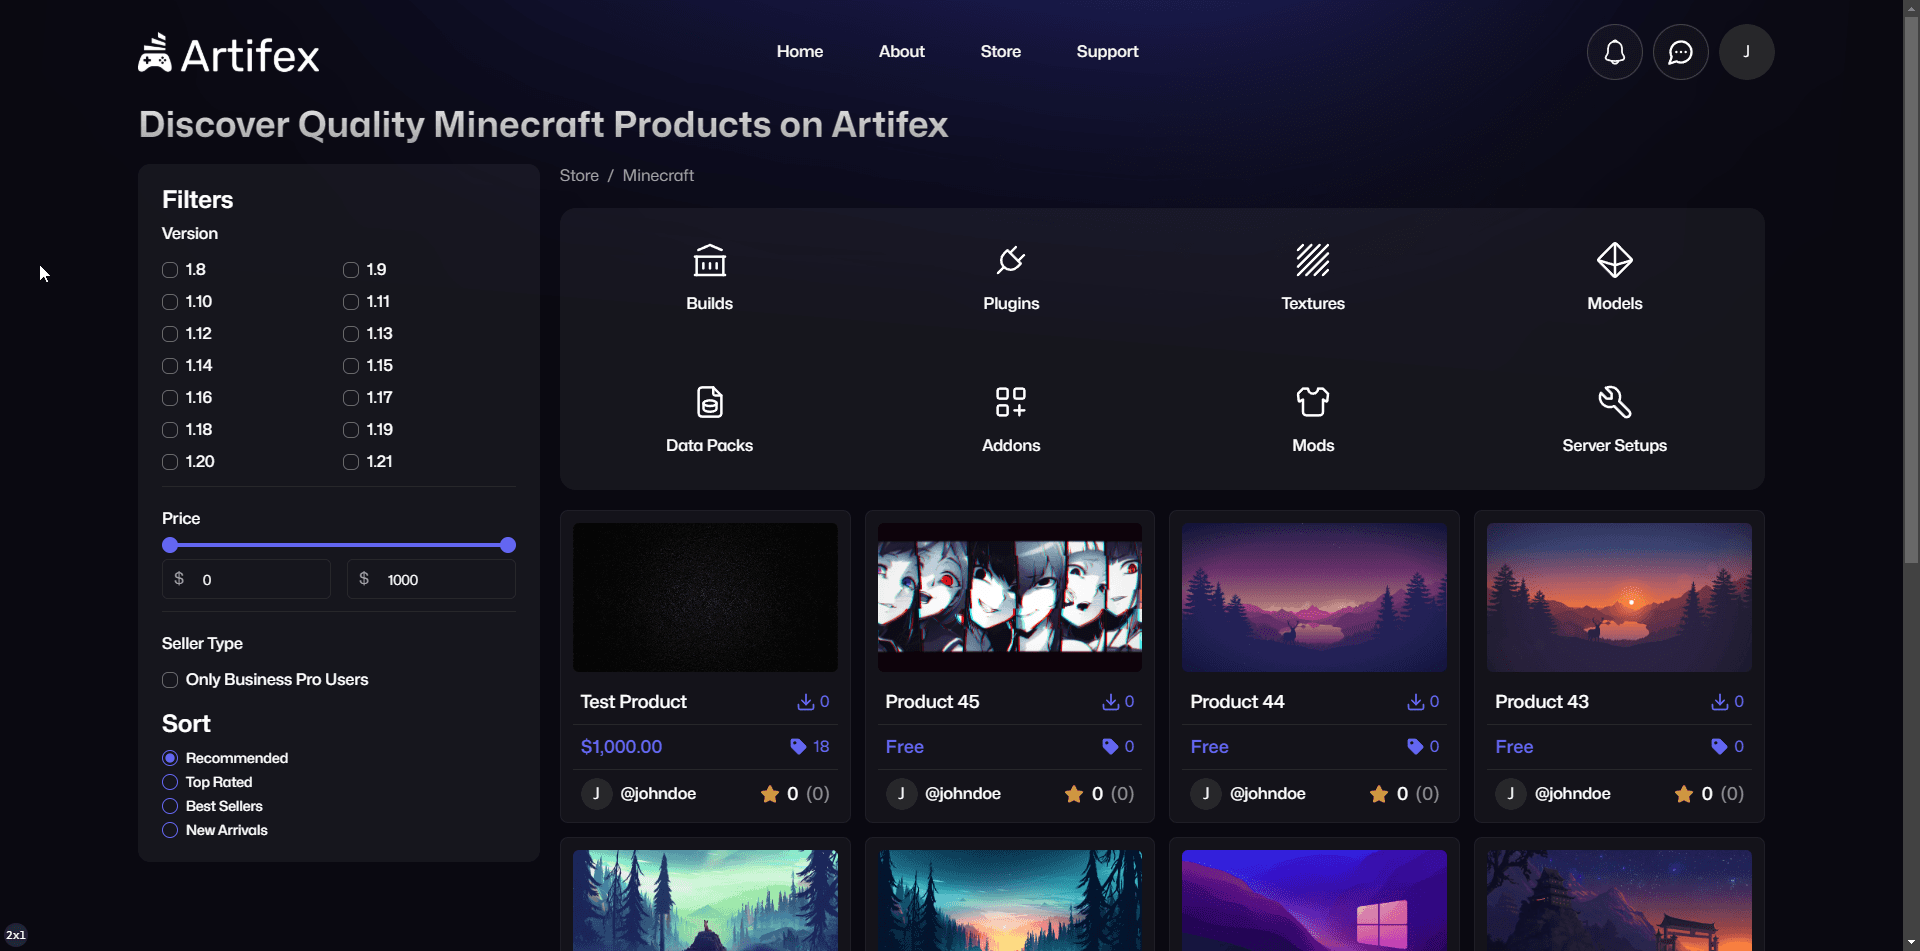Open the notifications bell

pyautogui.click(x=1614, y=51)
